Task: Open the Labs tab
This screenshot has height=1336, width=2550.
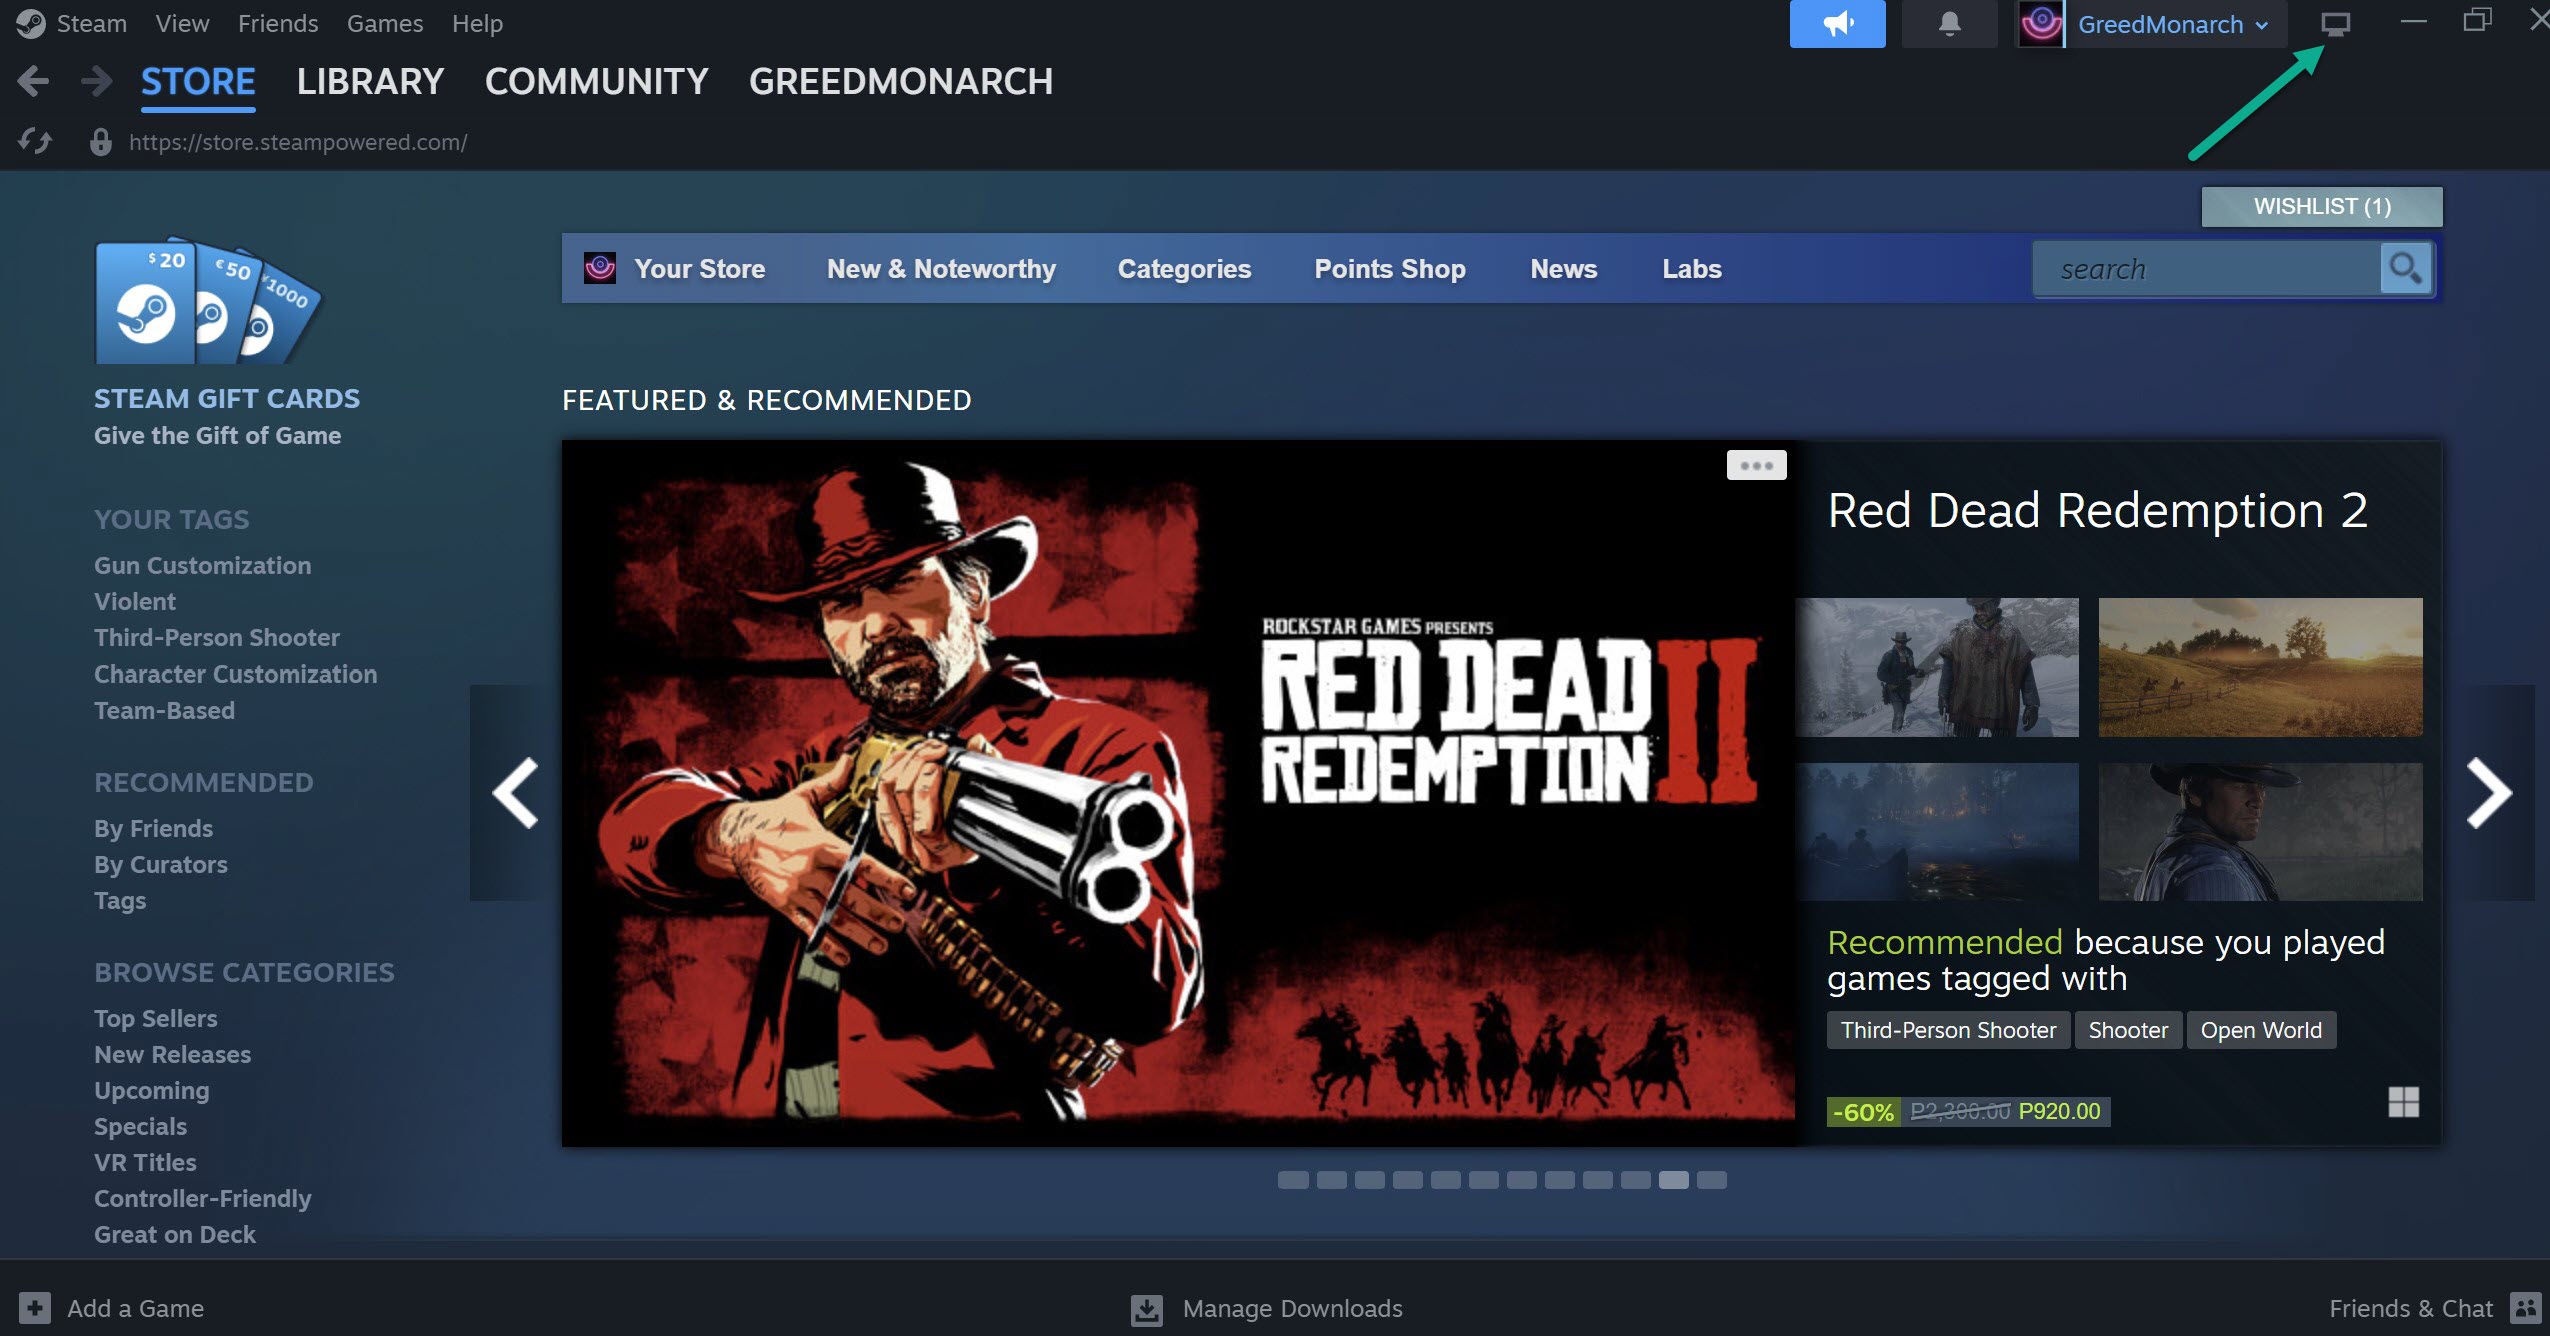Action: click(x=1692, y=269)
